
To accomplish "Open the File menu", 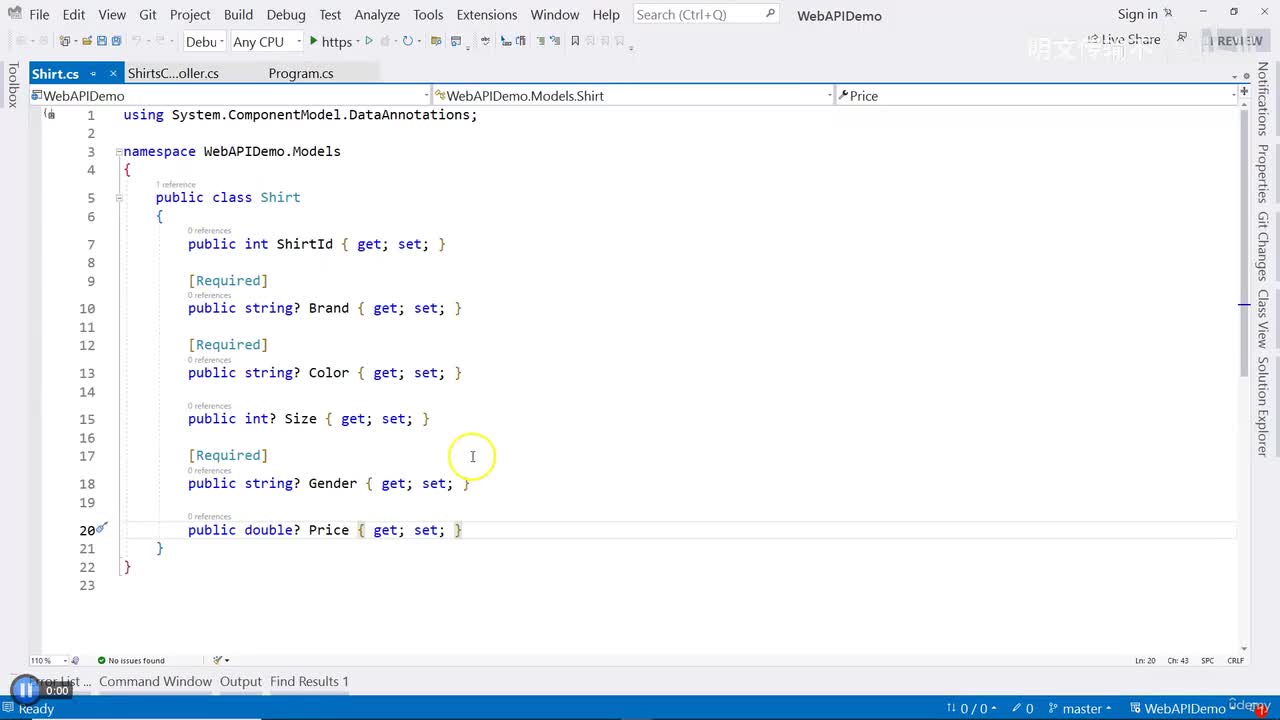I will tap(39, 15).
